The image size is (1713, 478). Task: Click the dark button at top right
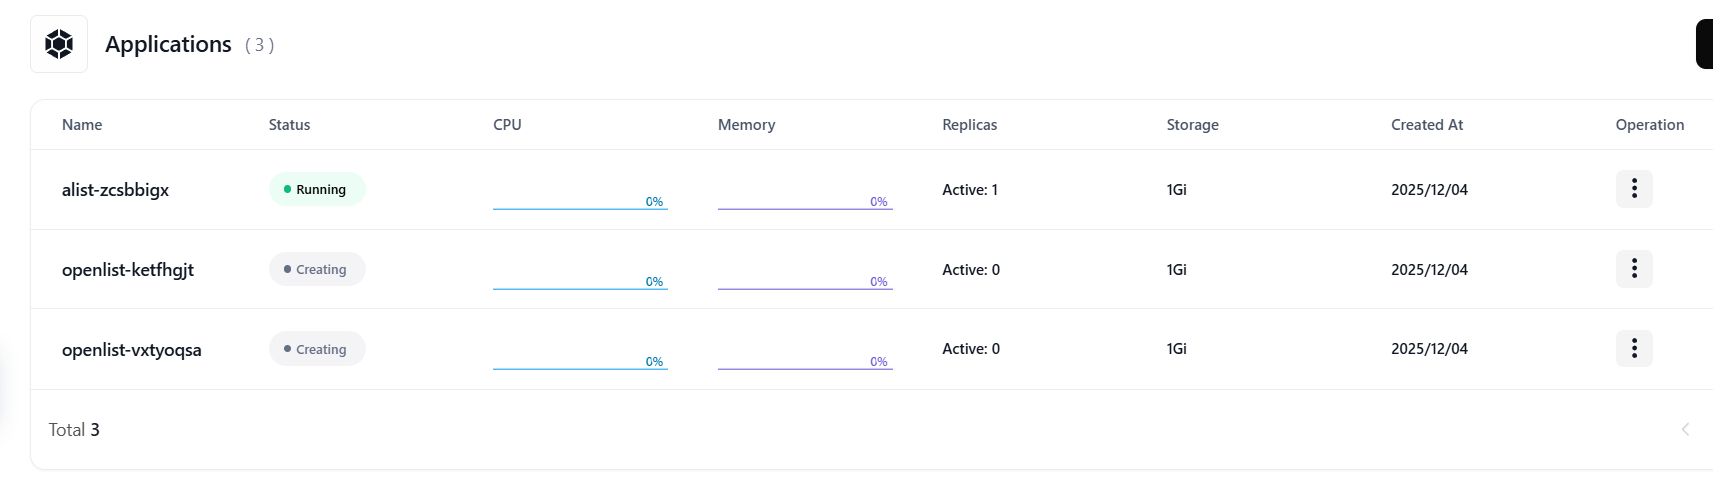click(1704, 44)
